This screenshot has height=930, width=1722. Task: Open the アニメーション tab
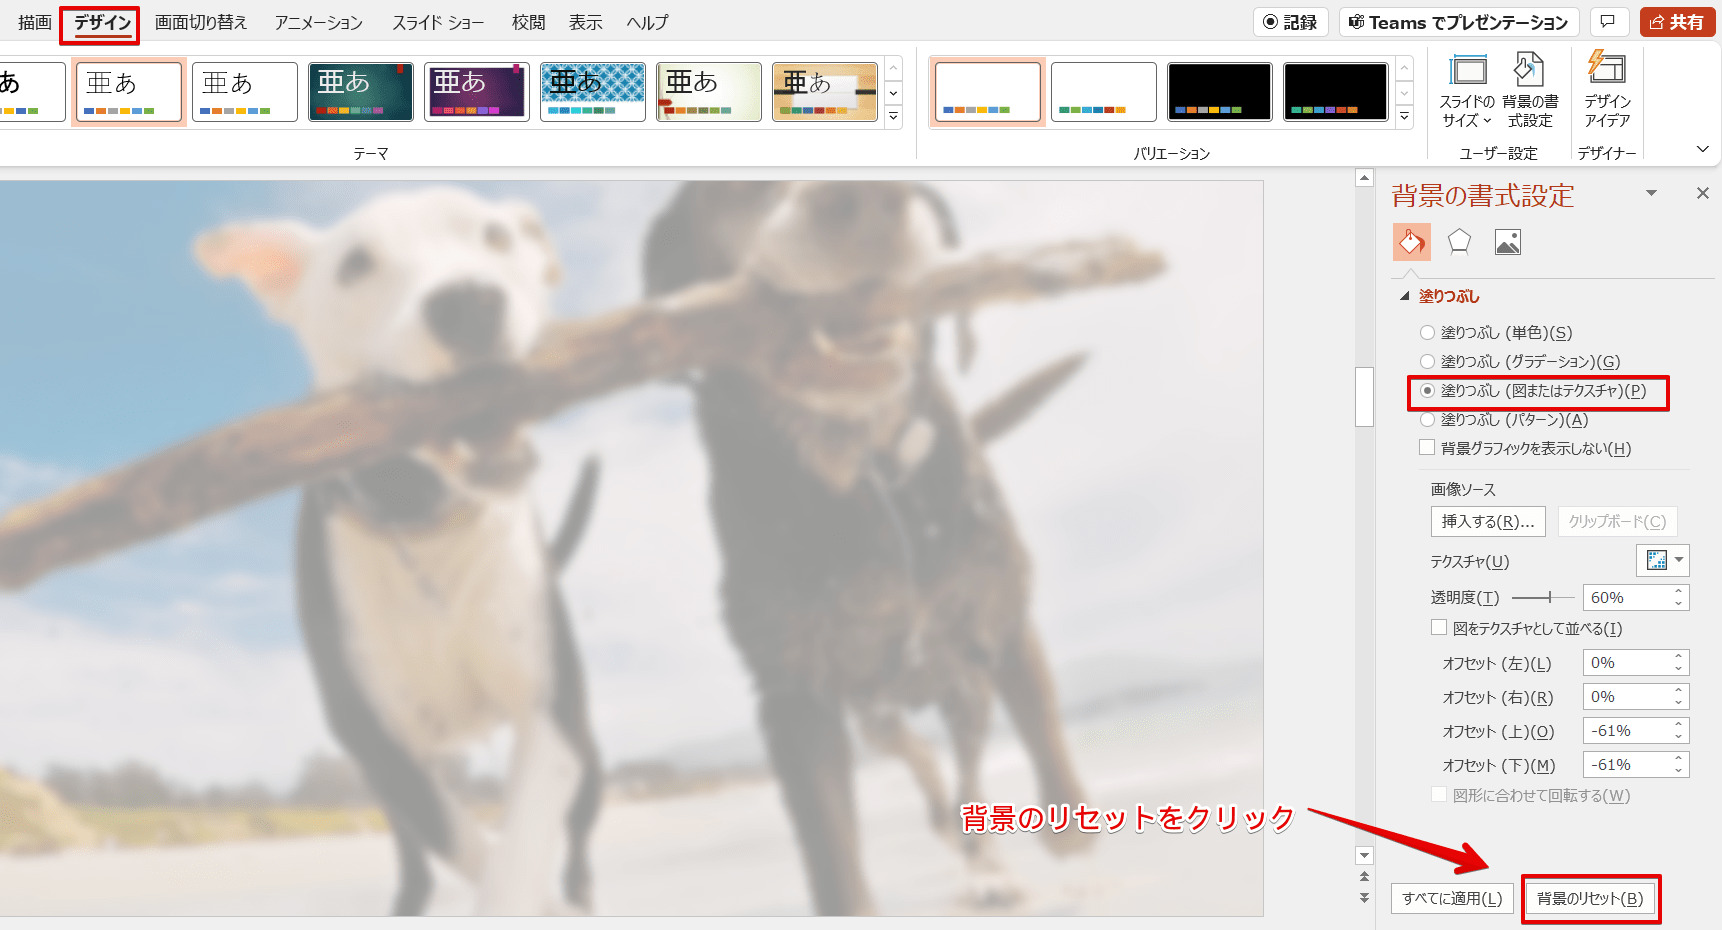319,22
